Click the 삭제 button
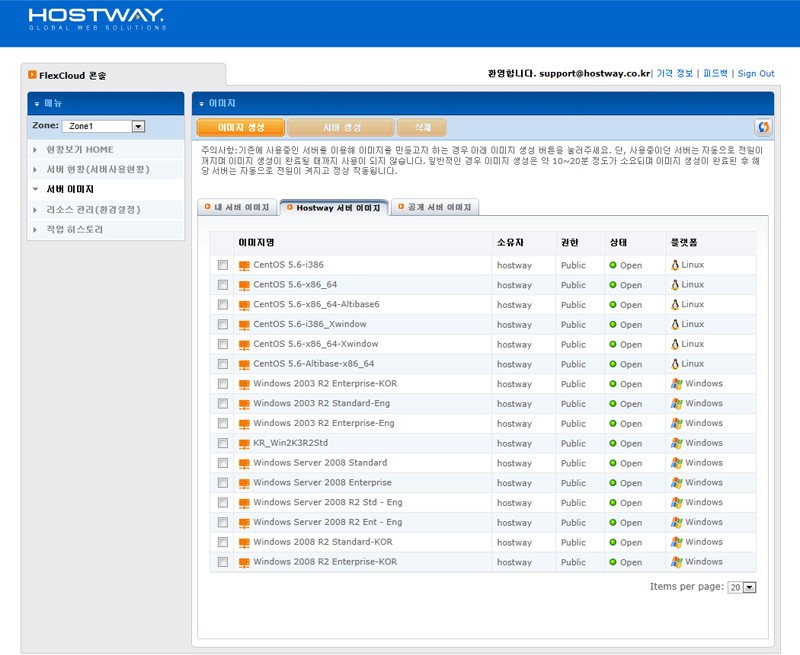Image resolution: width=800 pixels, height=655 pixels. [x=422, y=128]
